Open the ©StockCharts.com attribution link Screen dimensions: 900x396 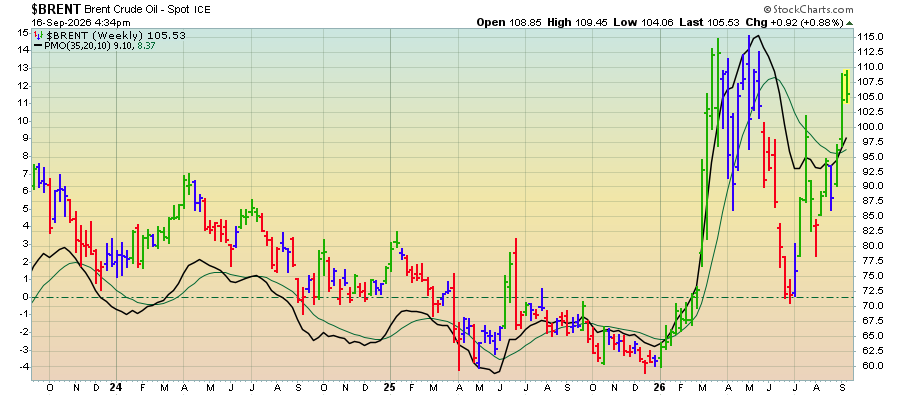(808, 9)
